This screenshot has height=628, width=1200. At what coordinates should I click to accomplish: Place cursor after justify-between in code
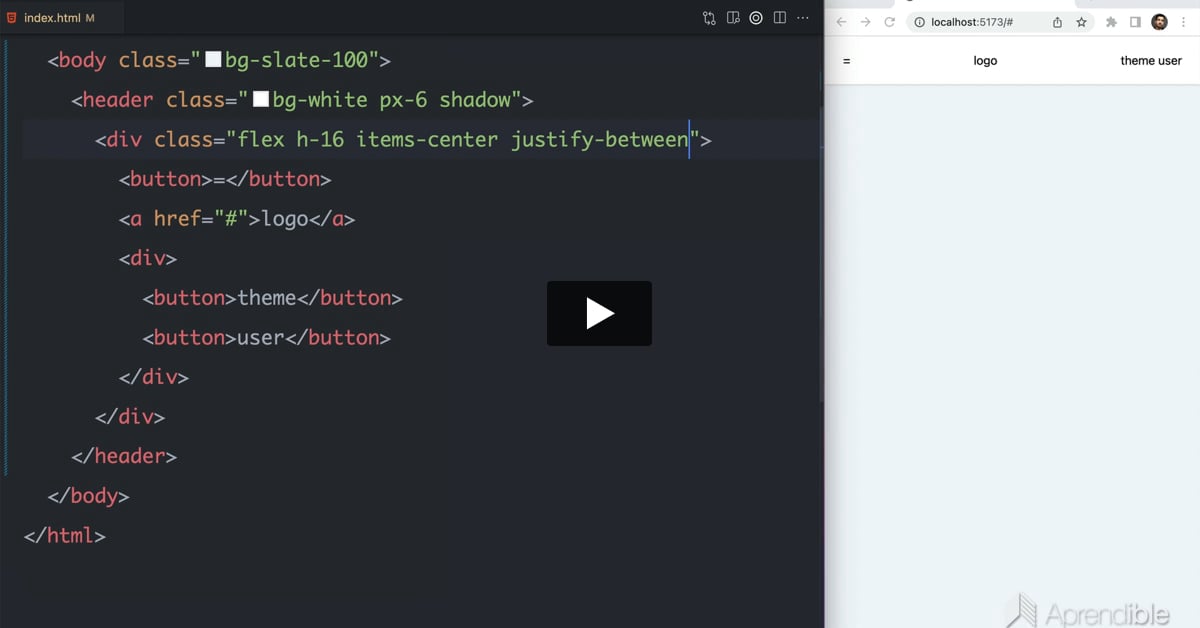[x=689, y=140]
